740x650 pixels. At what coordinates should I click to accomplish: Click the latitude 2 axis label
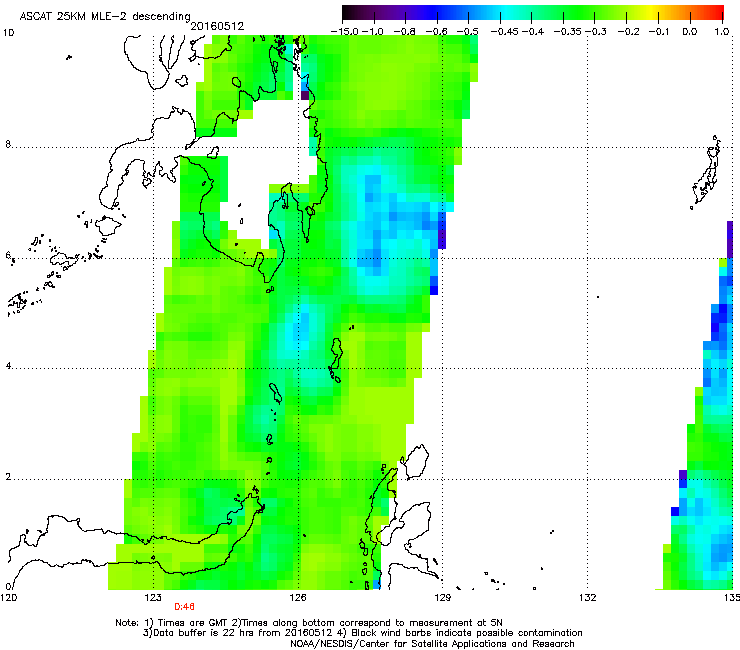pos(8,477)
